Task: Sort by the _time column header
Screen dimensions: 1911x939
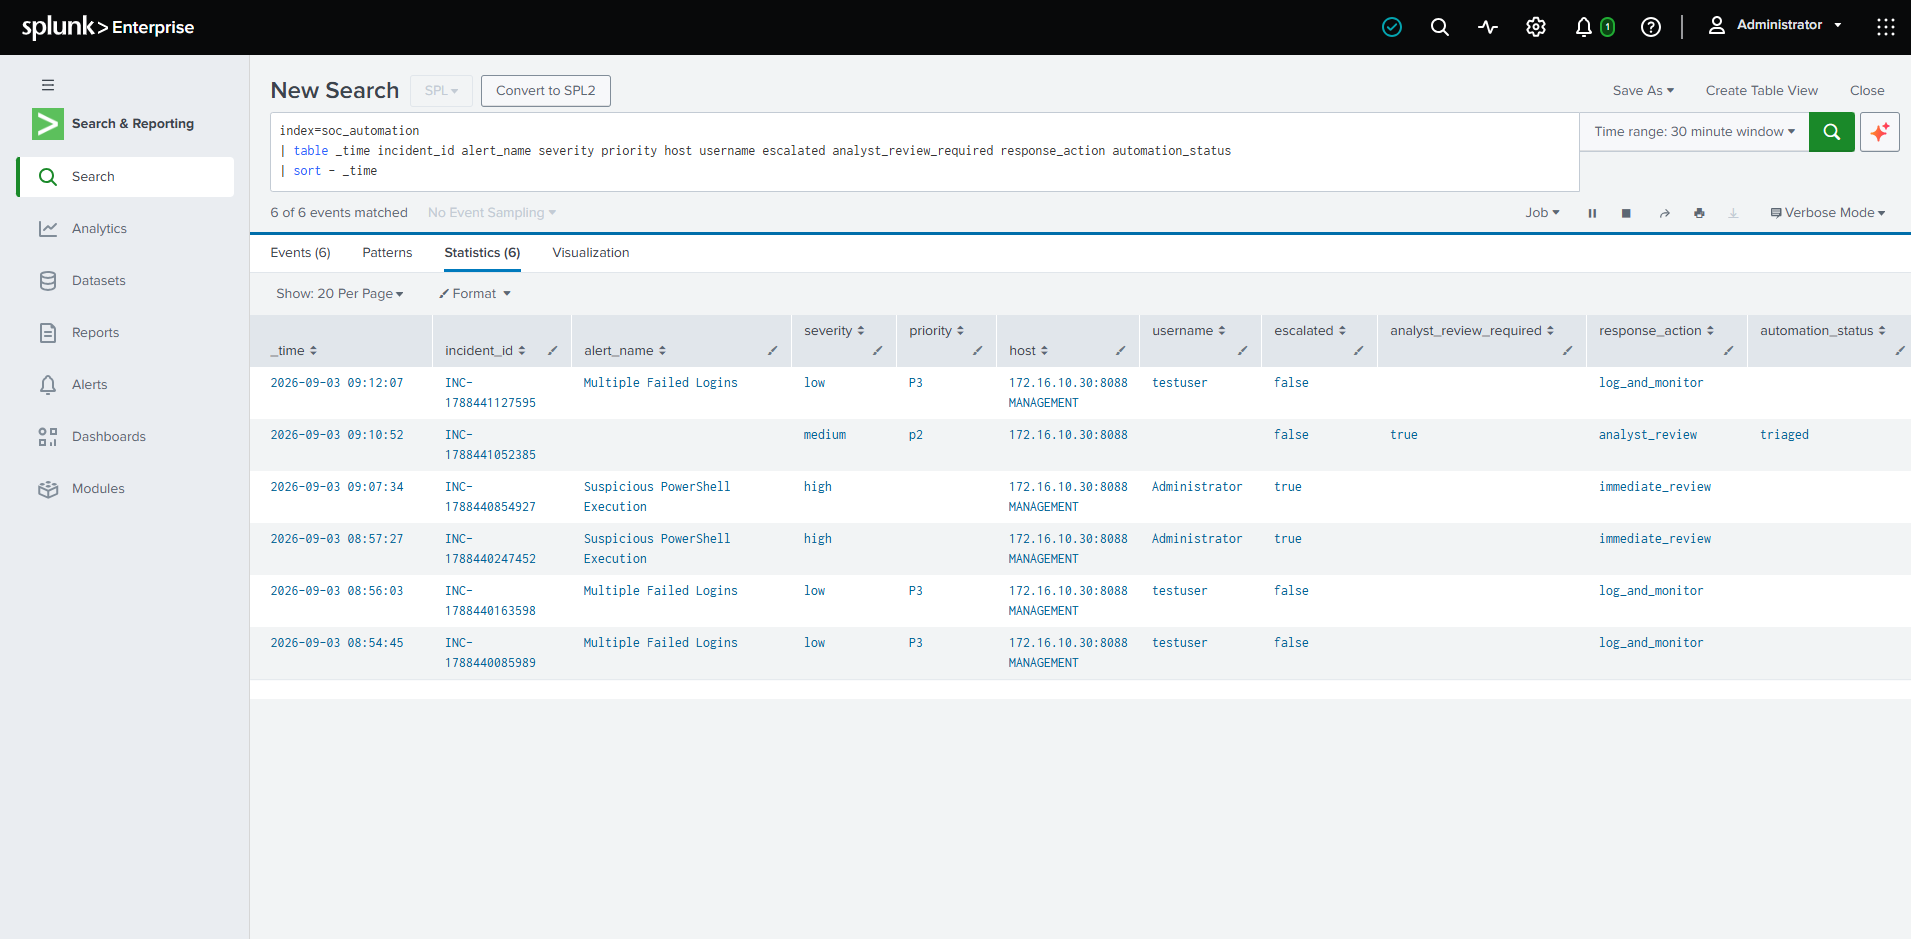Action: point(293,351)
